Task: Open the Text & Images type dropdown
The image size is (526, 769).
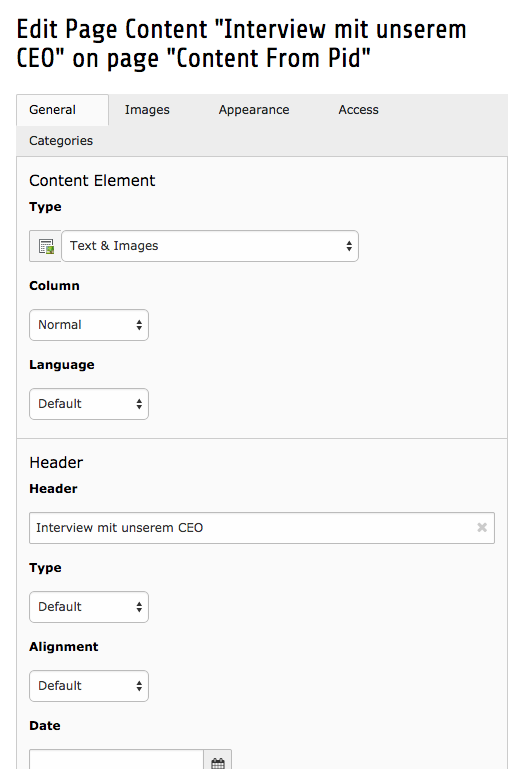Action: (x=210, y=246)
